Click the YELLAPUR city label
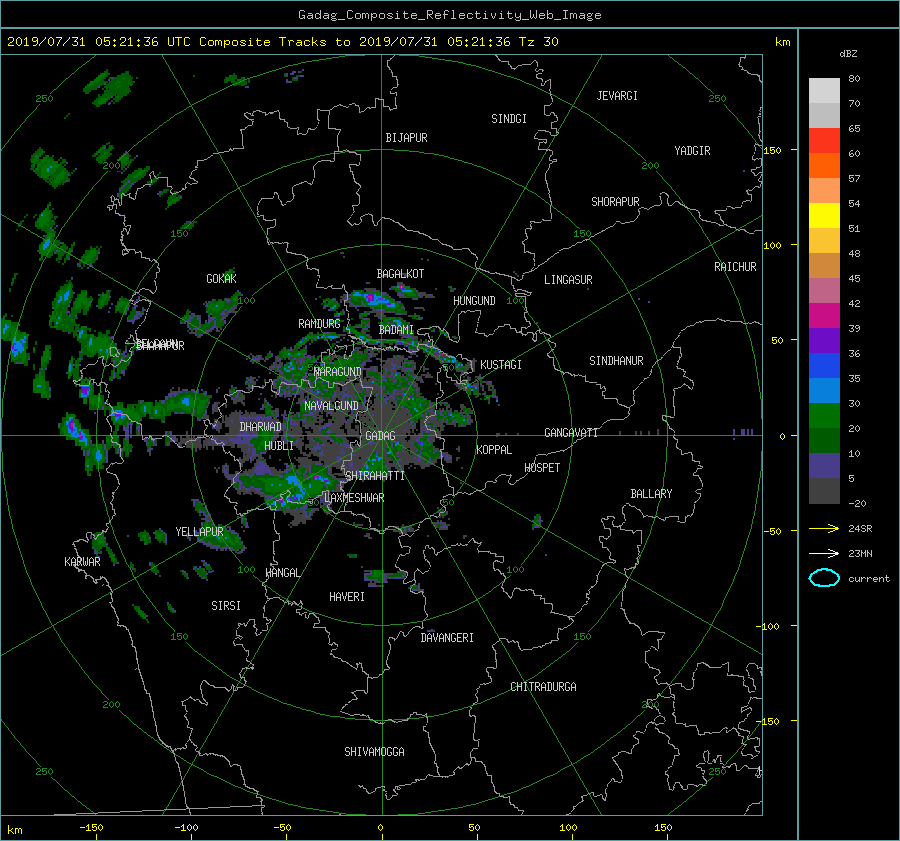This screenshot has height=841, width=900. tap(199, 532)
